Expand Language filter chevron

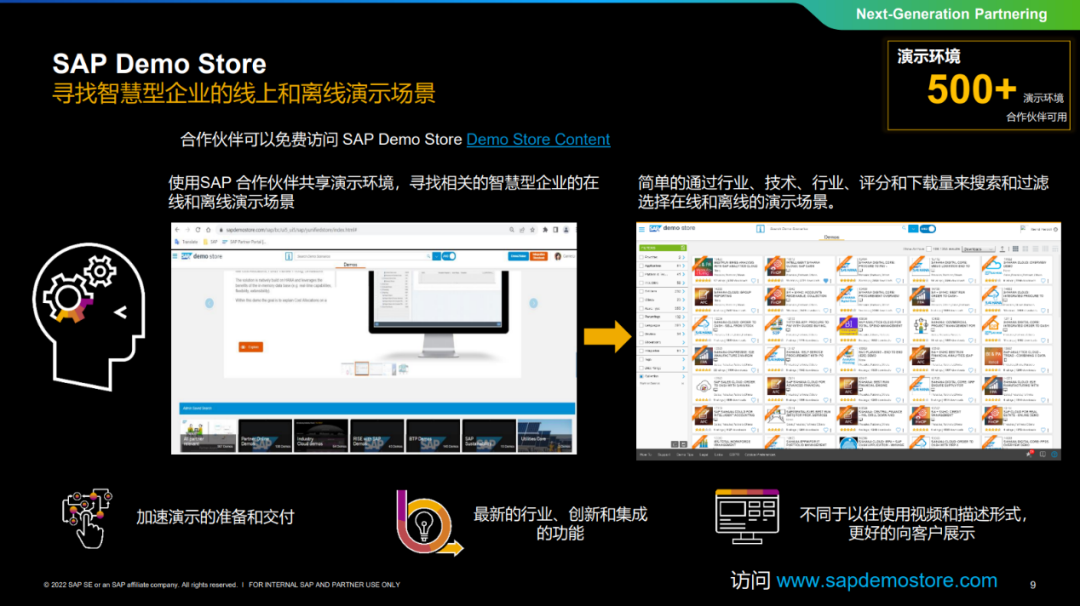[x=684, y=325]
